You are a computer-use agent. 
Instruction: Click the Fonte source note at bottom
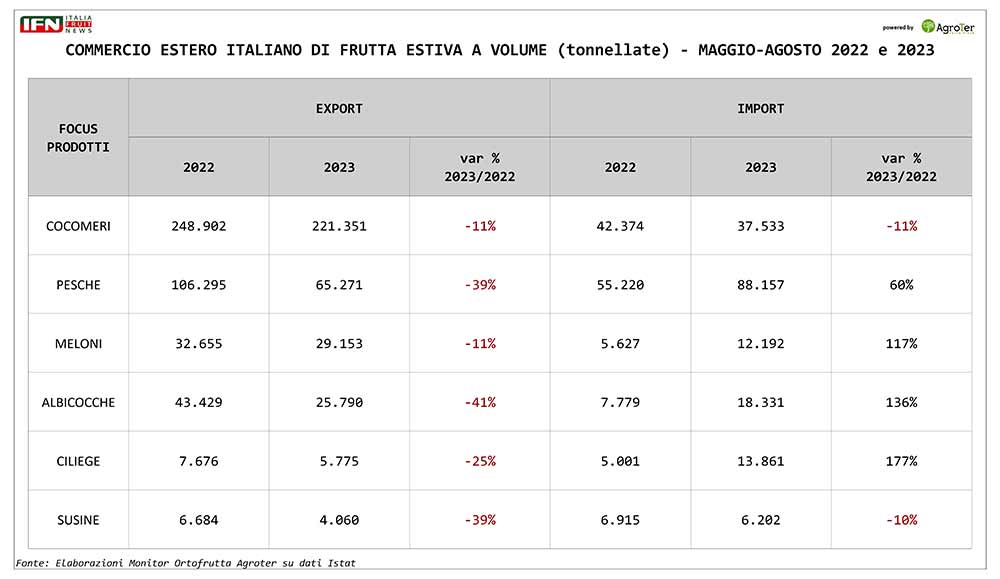(186, 563)
